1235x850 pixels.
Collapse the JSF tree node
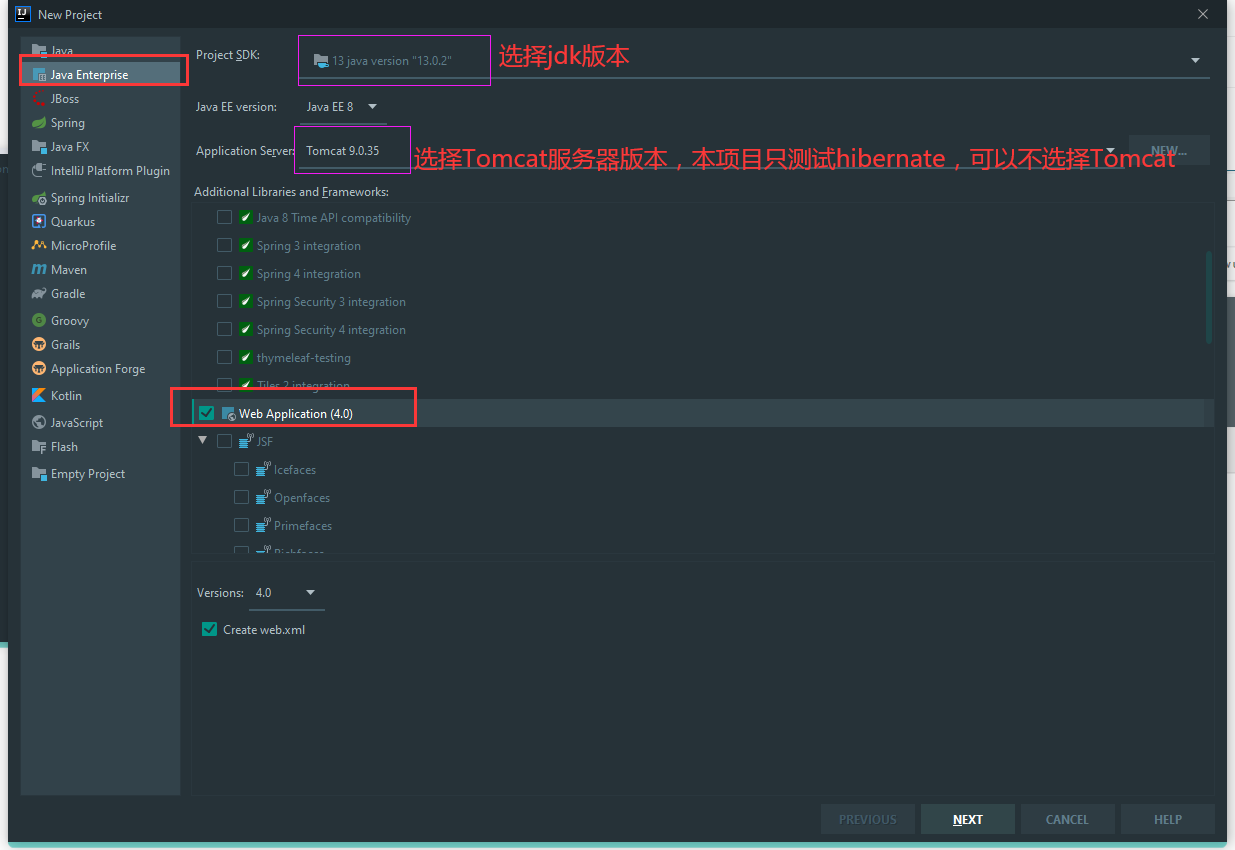(203, 440)
